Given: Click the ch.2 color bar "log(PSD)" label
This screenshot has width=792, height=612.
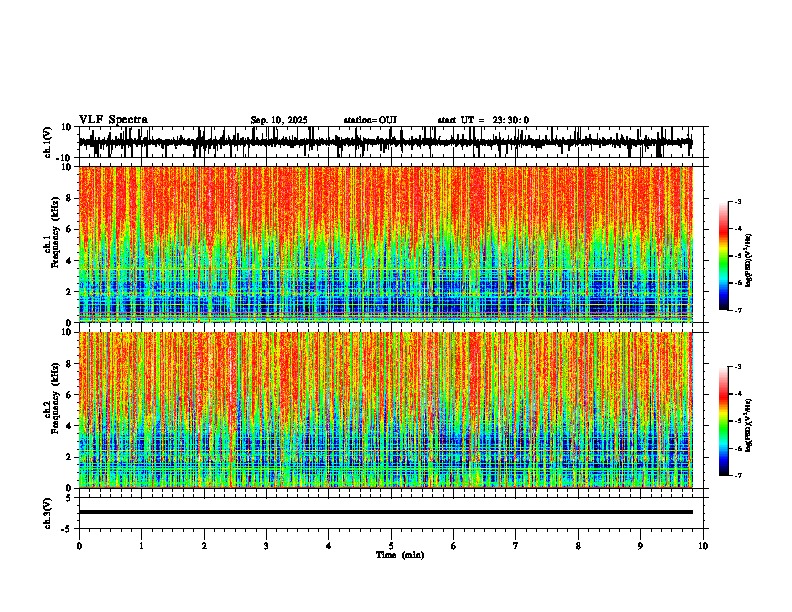Looking at the screenshot, I should point(749,425).
